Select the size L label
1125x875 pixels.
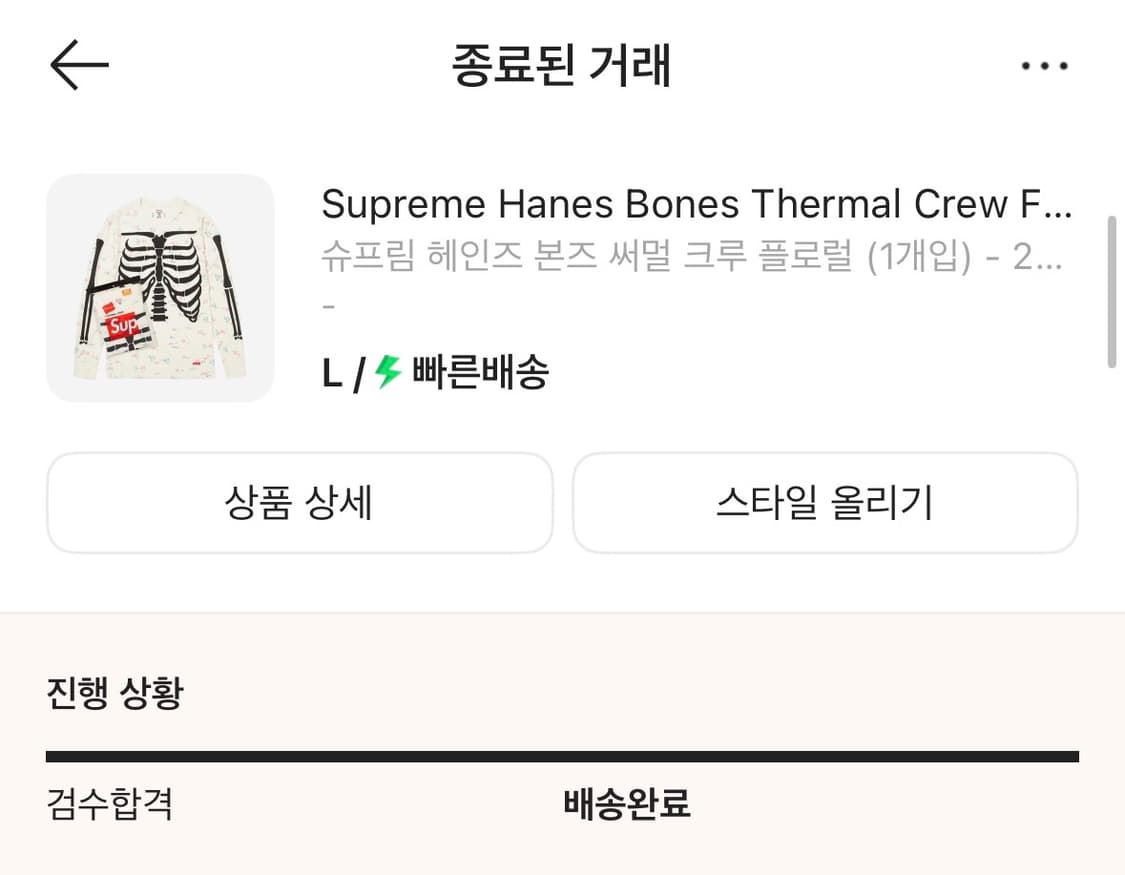pyautogui.click(x=331, y=370)
